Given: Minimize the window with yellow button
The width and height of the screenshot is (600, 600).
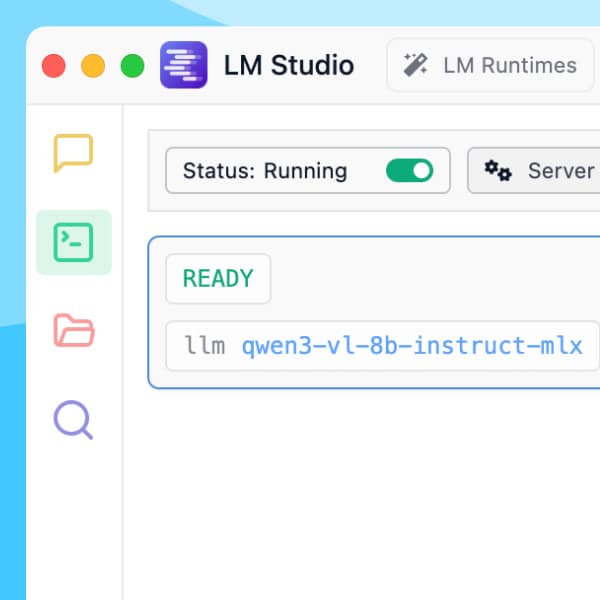Looking at the screenshot, I should tap(93, 66).
